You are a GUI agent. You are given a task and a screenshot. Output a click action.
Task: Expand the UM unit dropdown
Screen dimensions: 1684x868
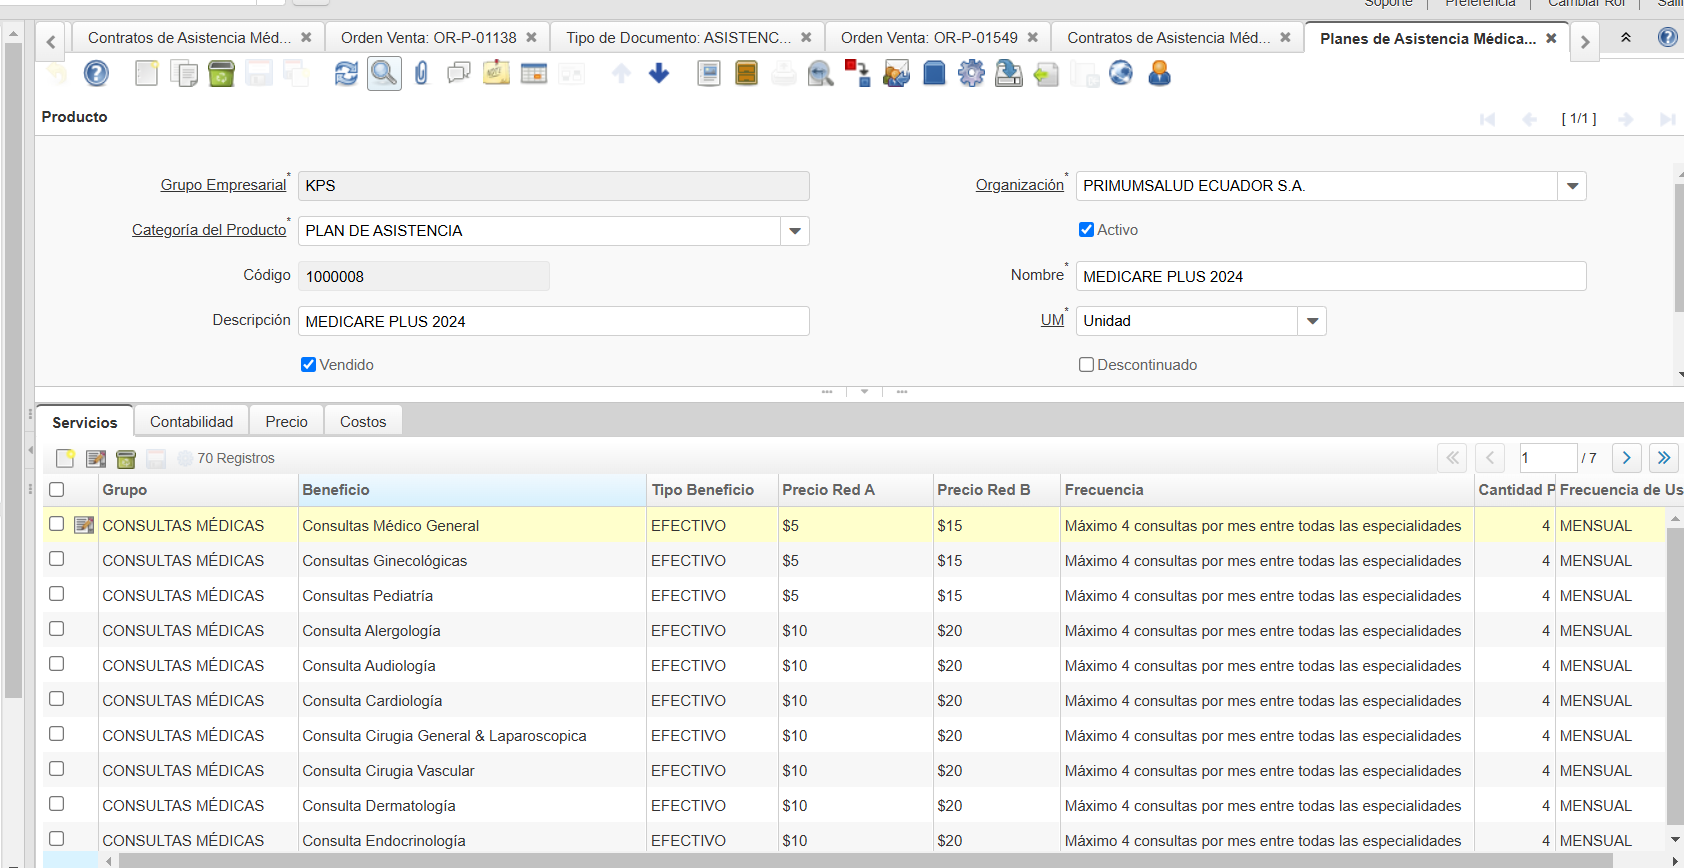[x=1312, y=321]
